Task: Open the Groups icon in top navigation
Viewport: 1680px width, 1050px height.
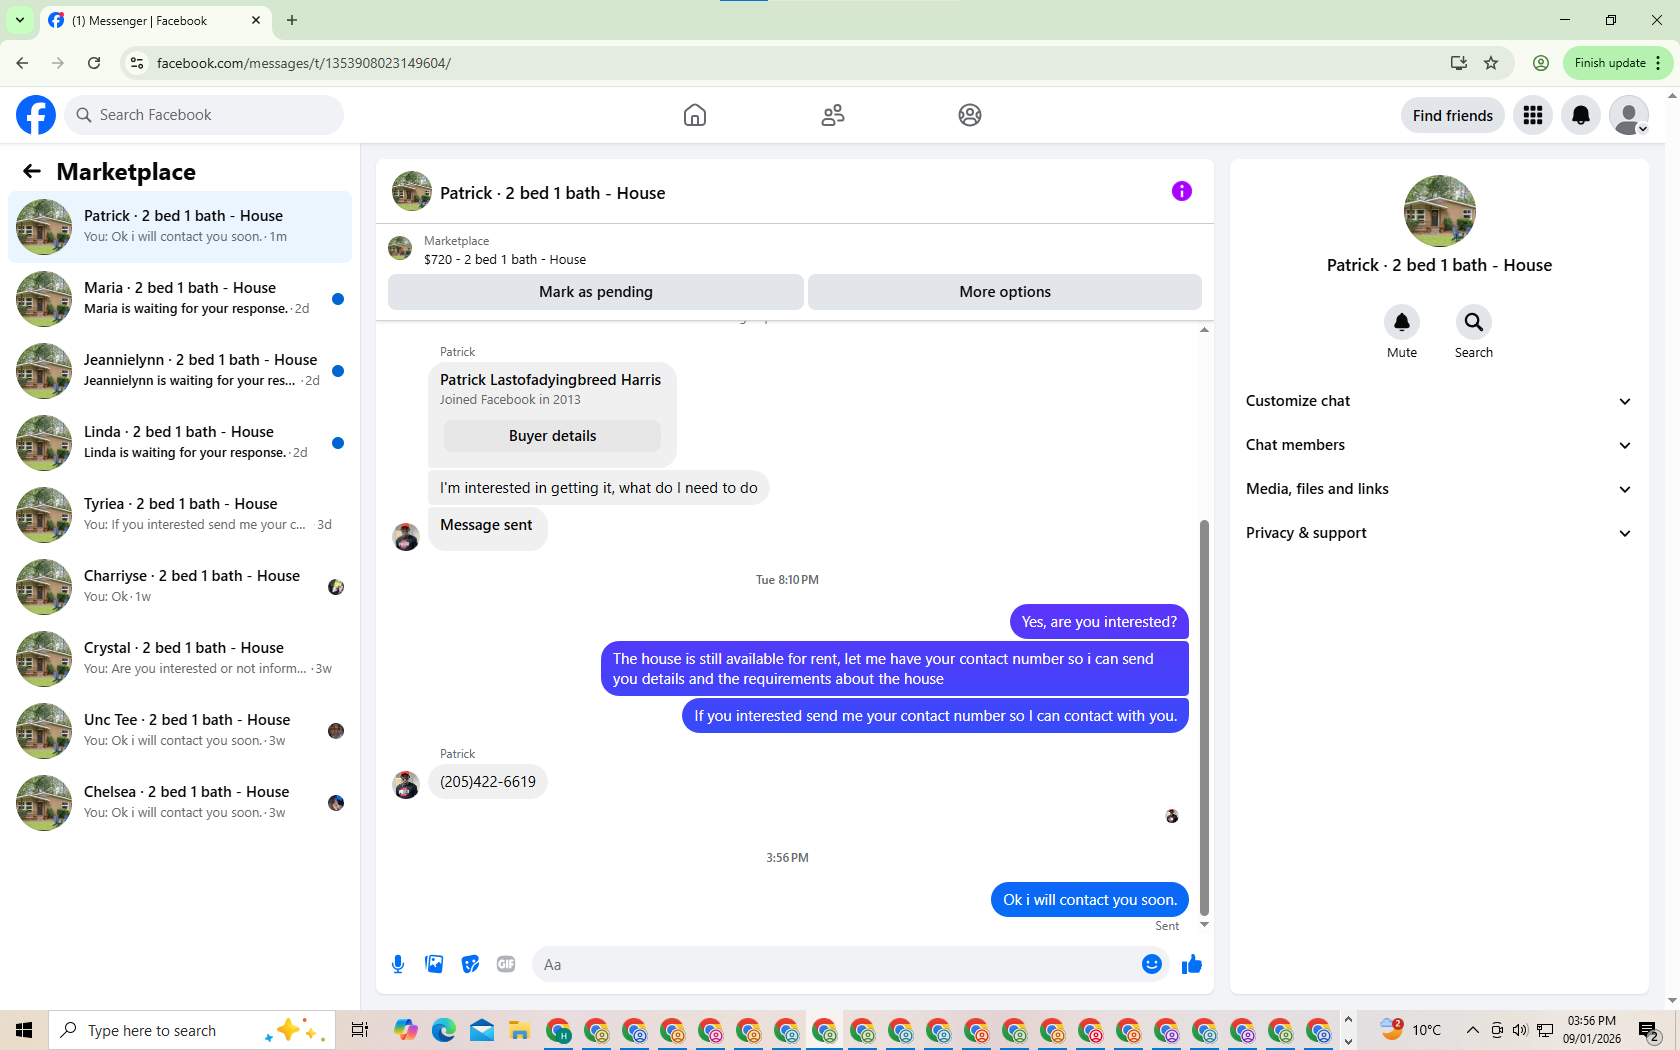Action: tap(970, 115)
